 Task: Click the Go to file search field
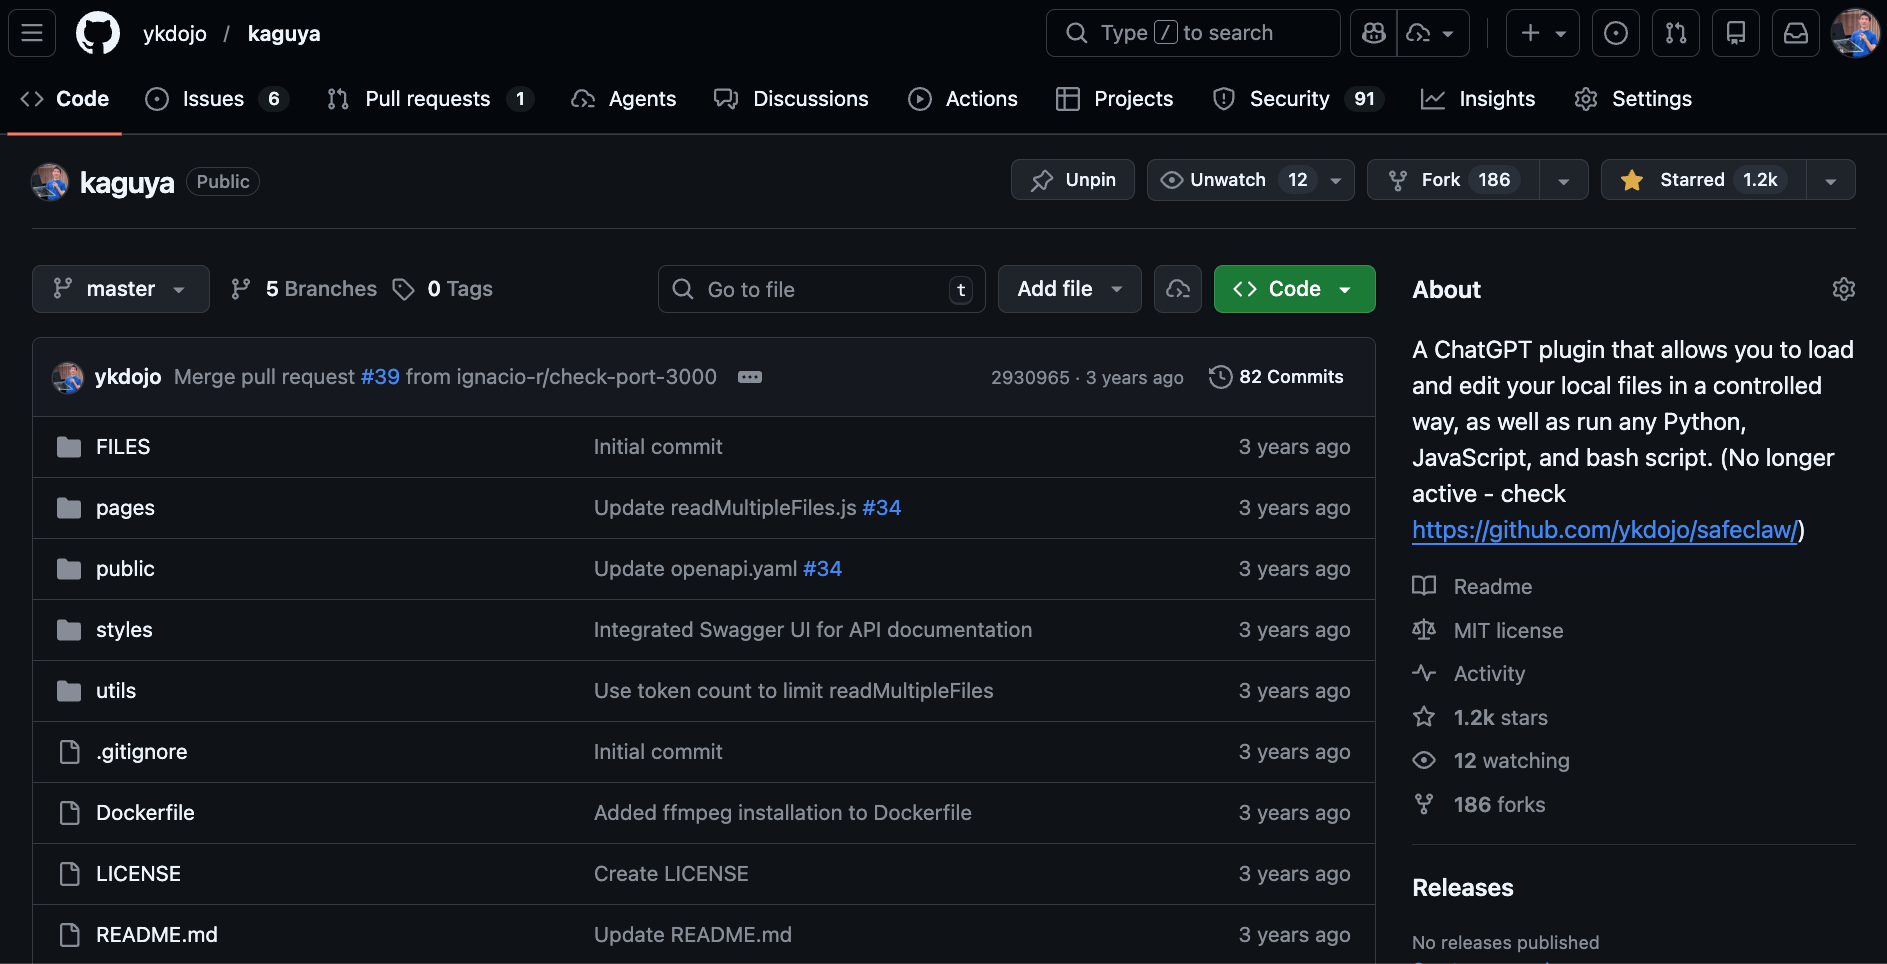point(820,289)
